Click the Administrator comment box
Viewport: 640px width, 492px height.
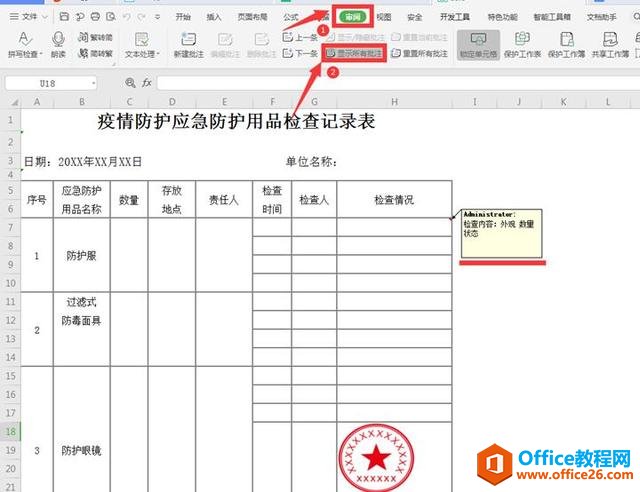point(502,234)
